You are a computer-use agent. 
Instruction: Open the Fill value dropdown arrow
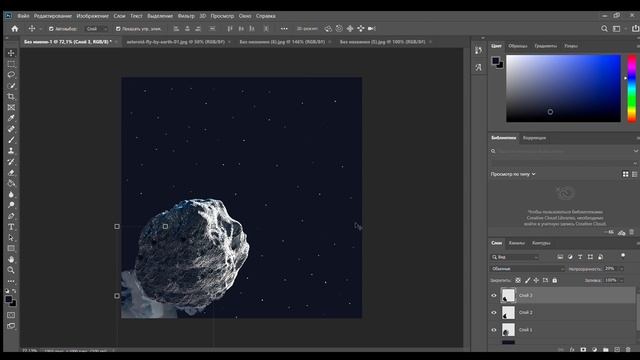(x=621, y=280)
